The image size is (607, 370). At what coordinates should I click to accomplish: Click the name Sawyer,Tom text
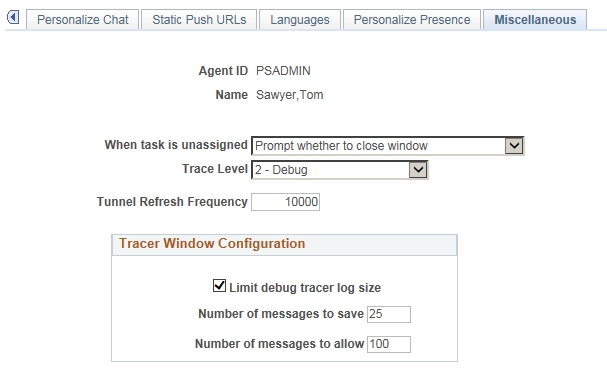coord(290,95)
